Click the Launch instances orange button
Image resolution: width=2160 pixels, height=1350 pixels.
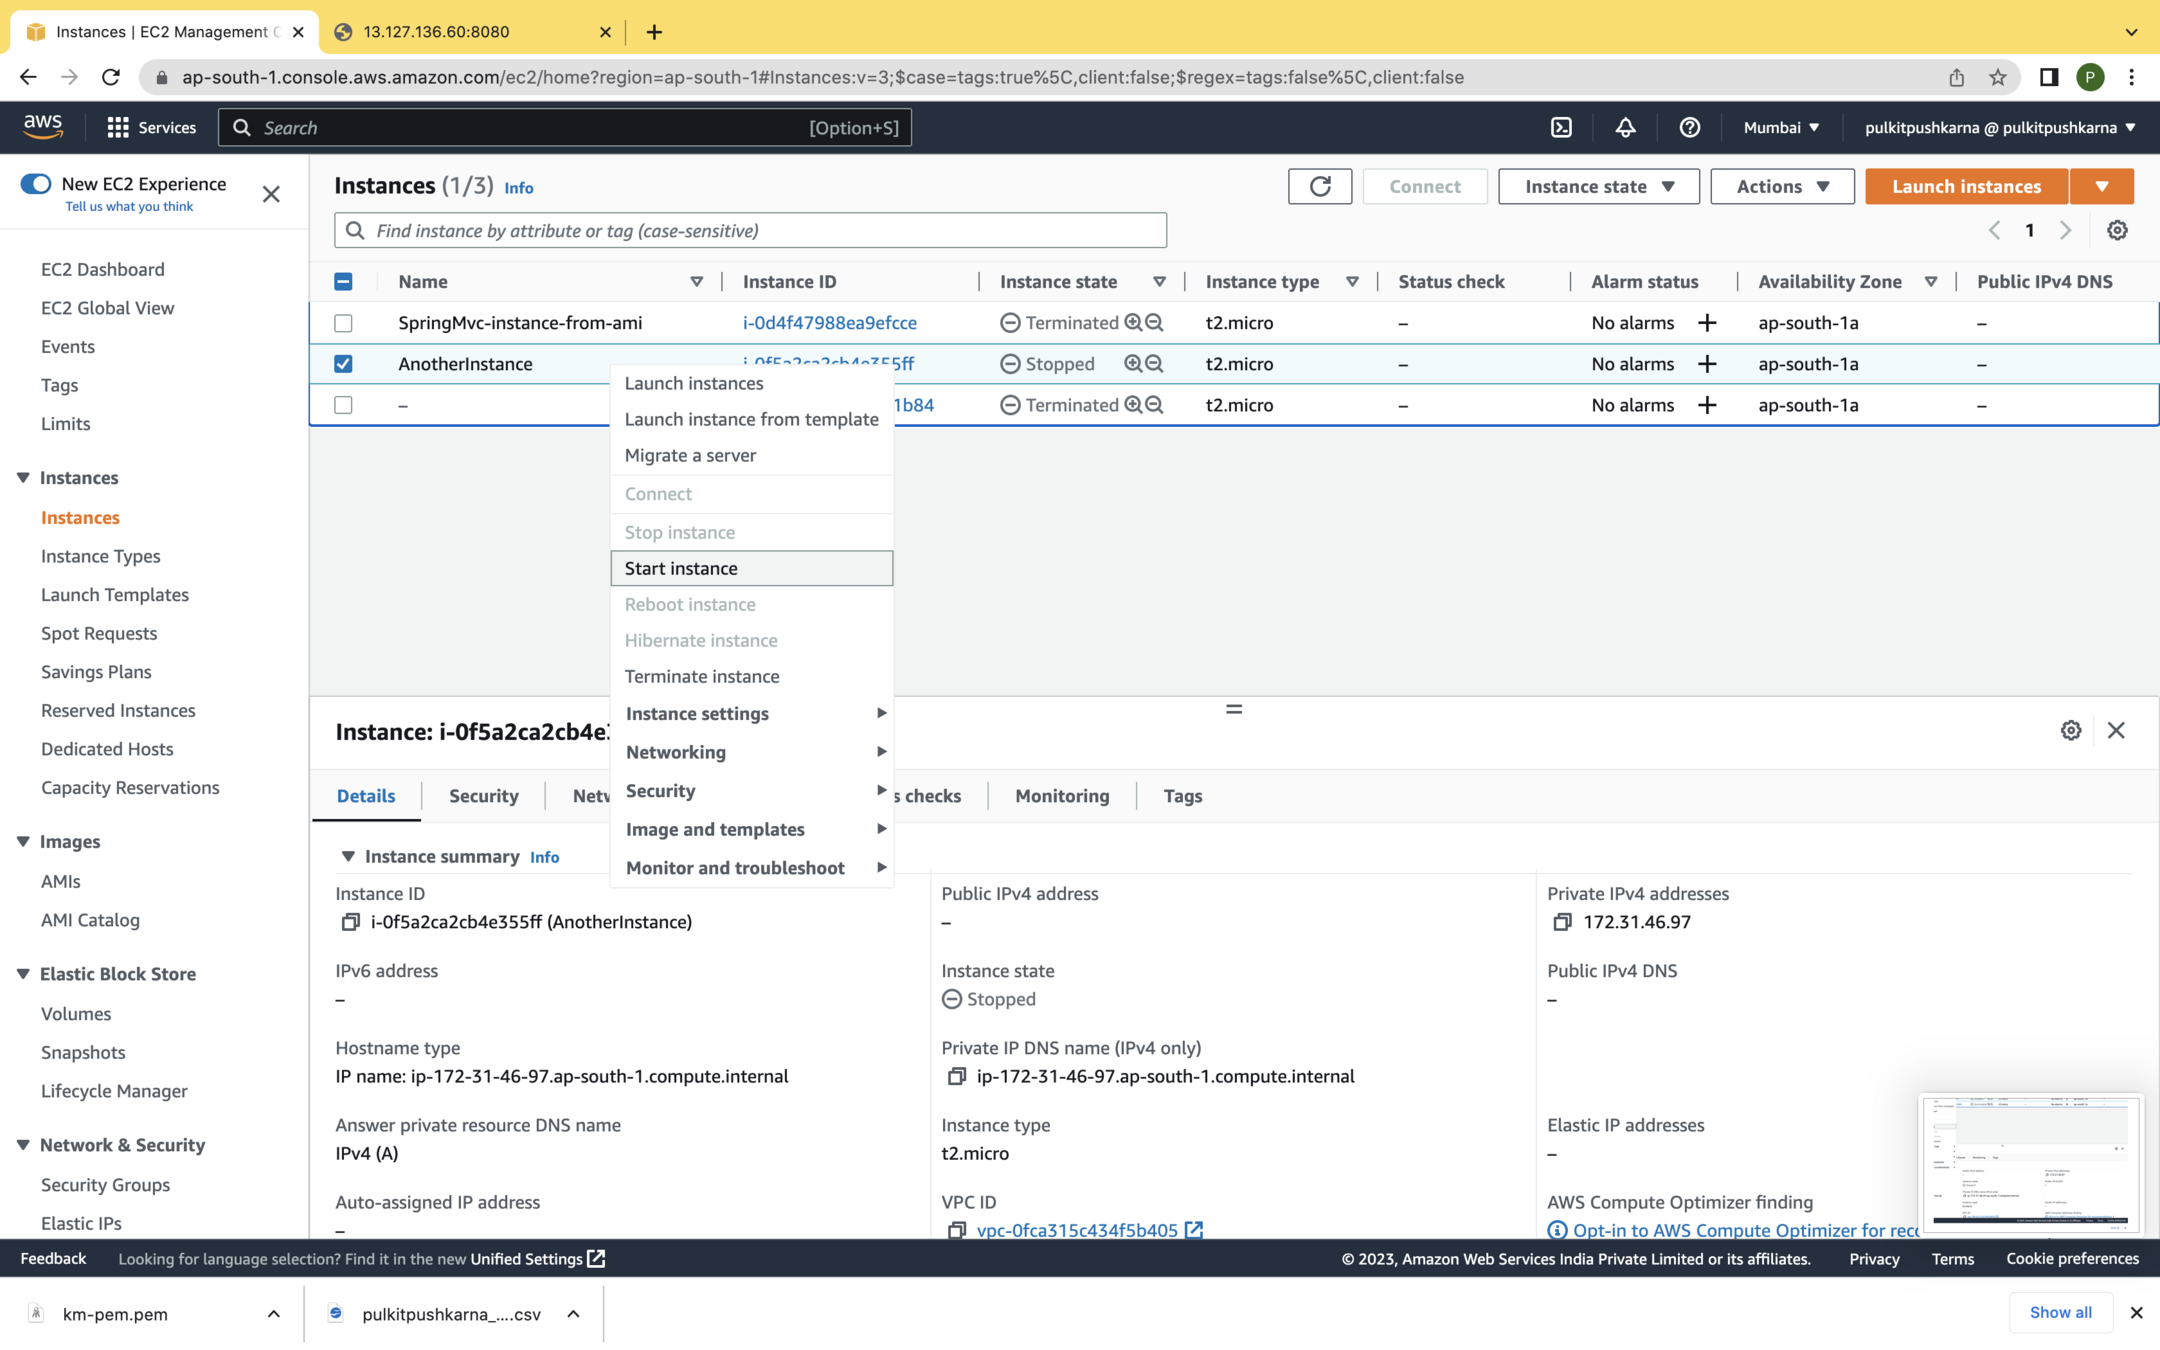click(1965, 186)
